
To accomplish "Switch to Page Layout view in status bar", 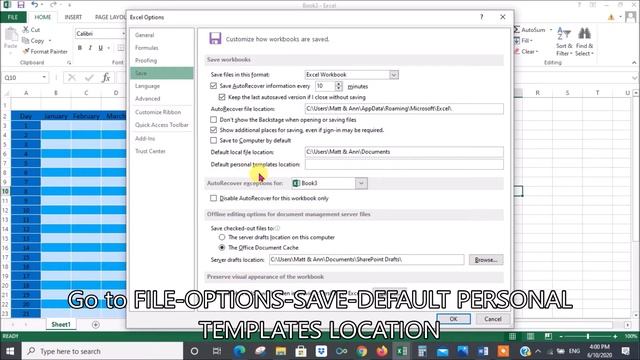I will pos(530,336).
